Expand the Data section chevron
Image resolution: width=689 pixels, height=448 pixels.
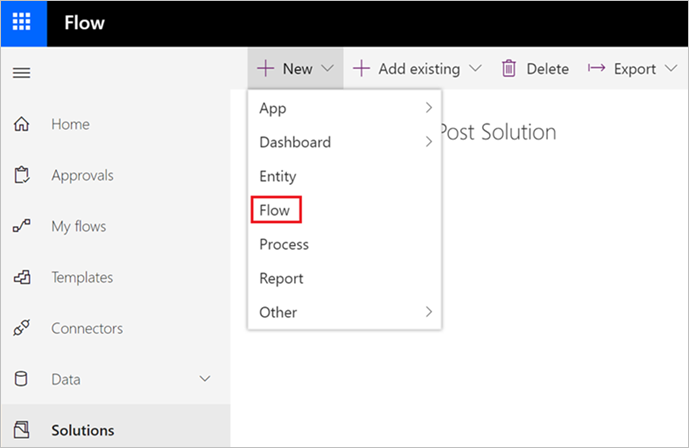point(205,379)
